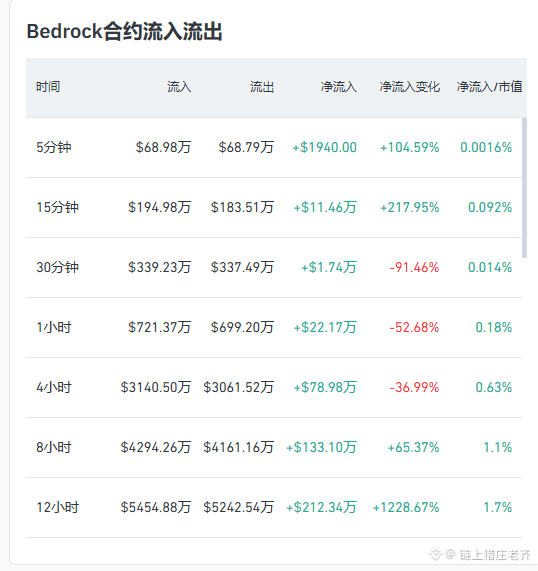
Task: Click the $3140.50万 inflow value
Action: 156,387
